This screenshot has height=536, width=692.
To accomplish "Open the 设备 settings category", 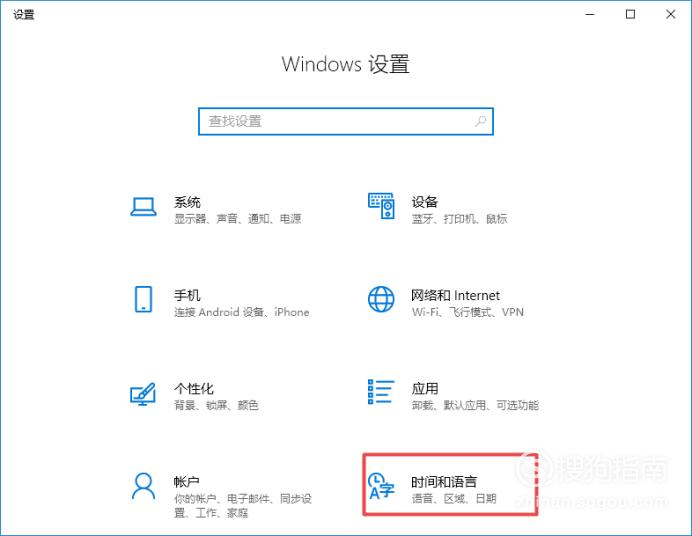I will coord(425,202).
